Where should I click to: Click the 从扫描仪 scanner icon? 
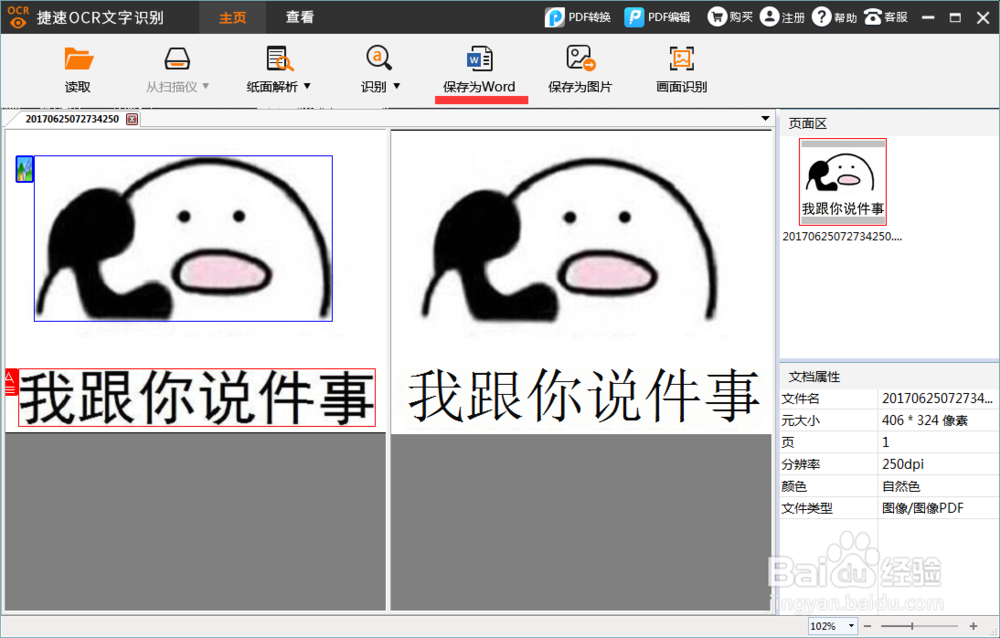pos(177,59)
